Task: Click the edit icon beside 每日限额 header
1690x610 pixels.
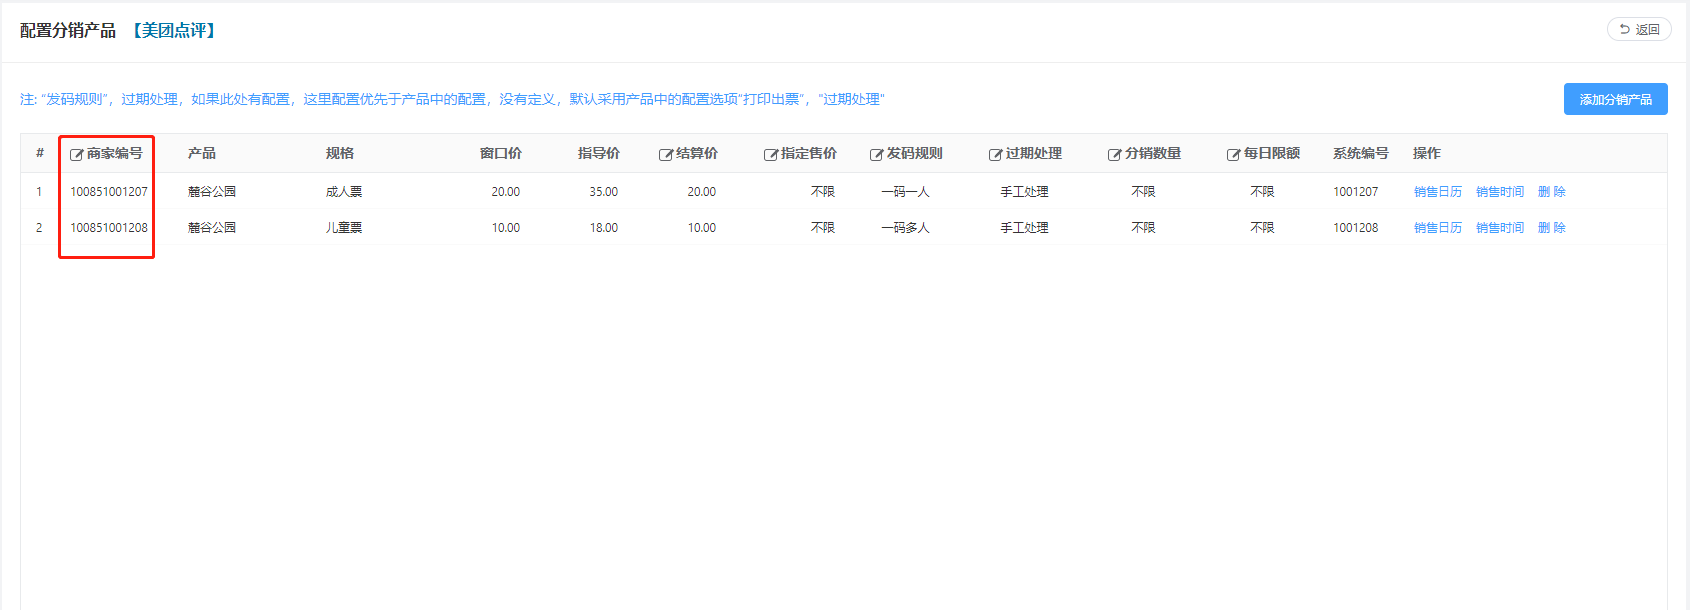Action: [x=1233, y=154]
